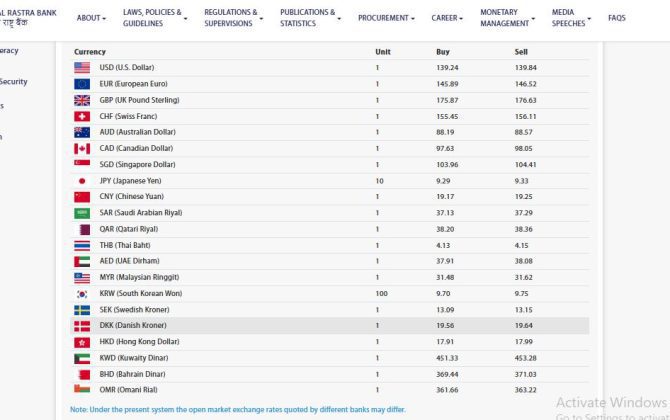Image resolution: width=670 pixels, height=420 pixels.
Task: Click the UK Pound Sterling flag icon
Action: [82, 100]
